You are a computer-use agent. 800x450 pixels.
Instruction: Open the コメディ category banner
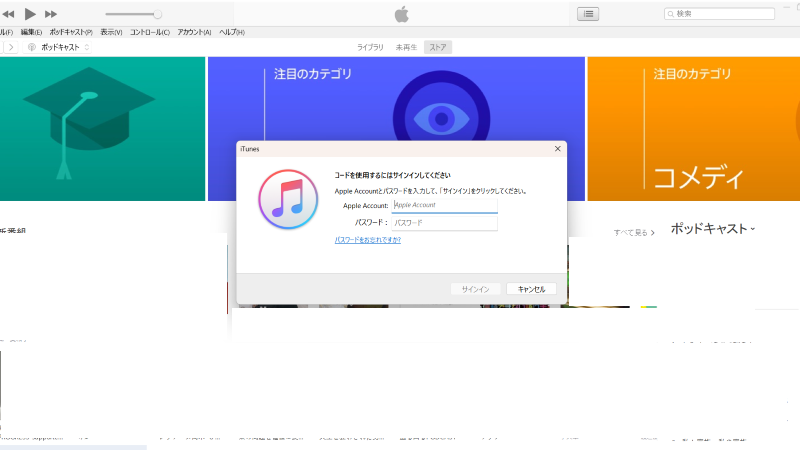(x=694, y=129)
